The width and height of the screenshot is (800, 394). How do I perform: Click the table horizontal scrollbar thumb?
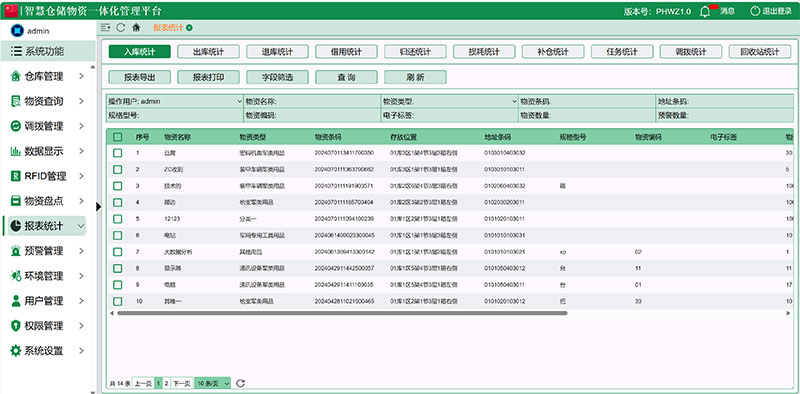[342, 313]
